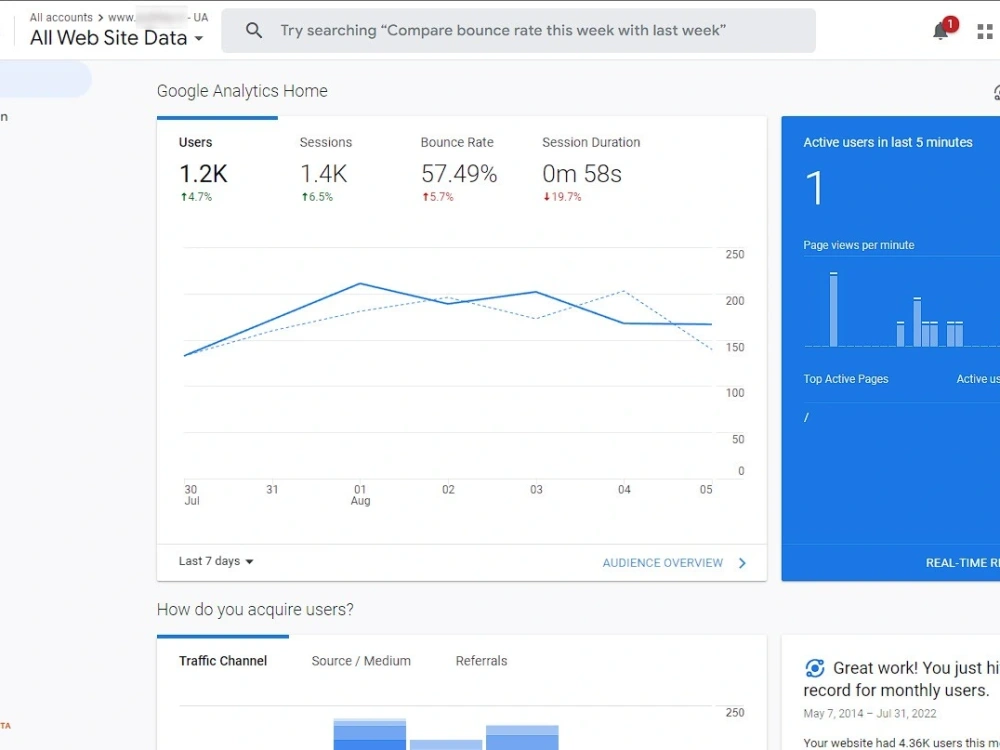Open the "Last 7 days" date range selector

tap(214, 561)
